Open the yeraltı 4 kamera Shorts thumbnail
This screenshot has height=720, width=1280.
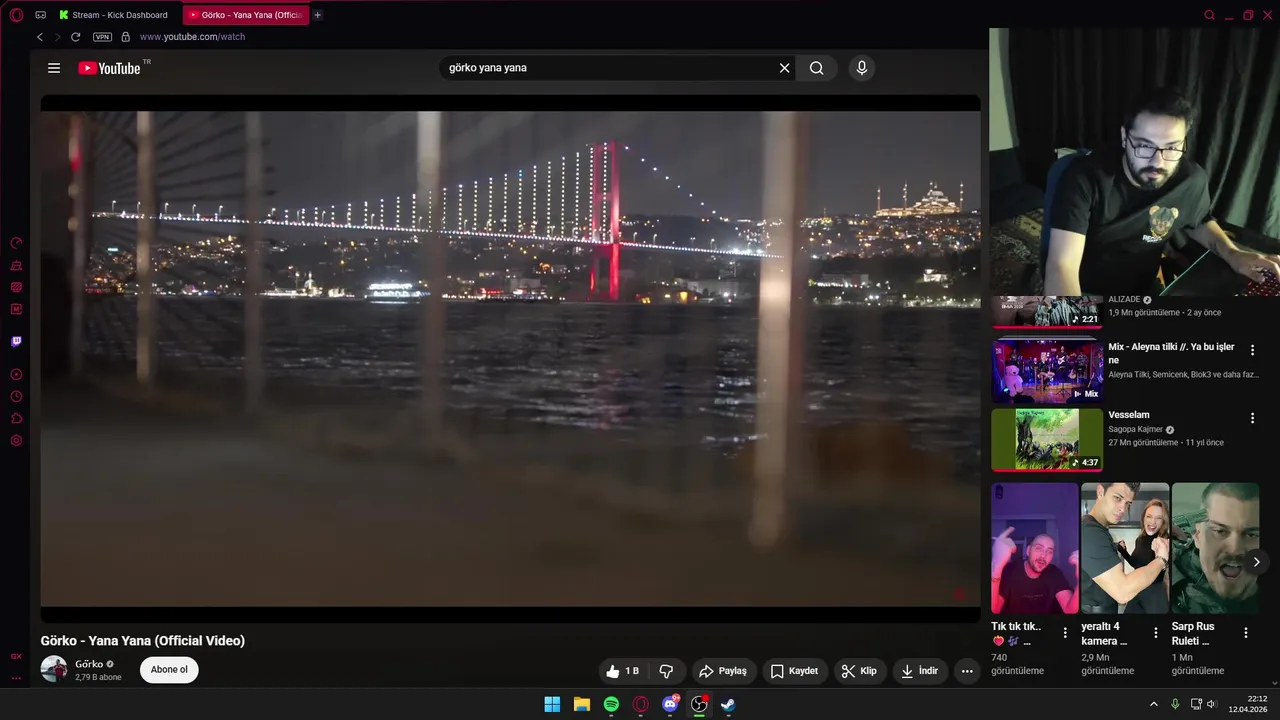tap(1125, 548)
